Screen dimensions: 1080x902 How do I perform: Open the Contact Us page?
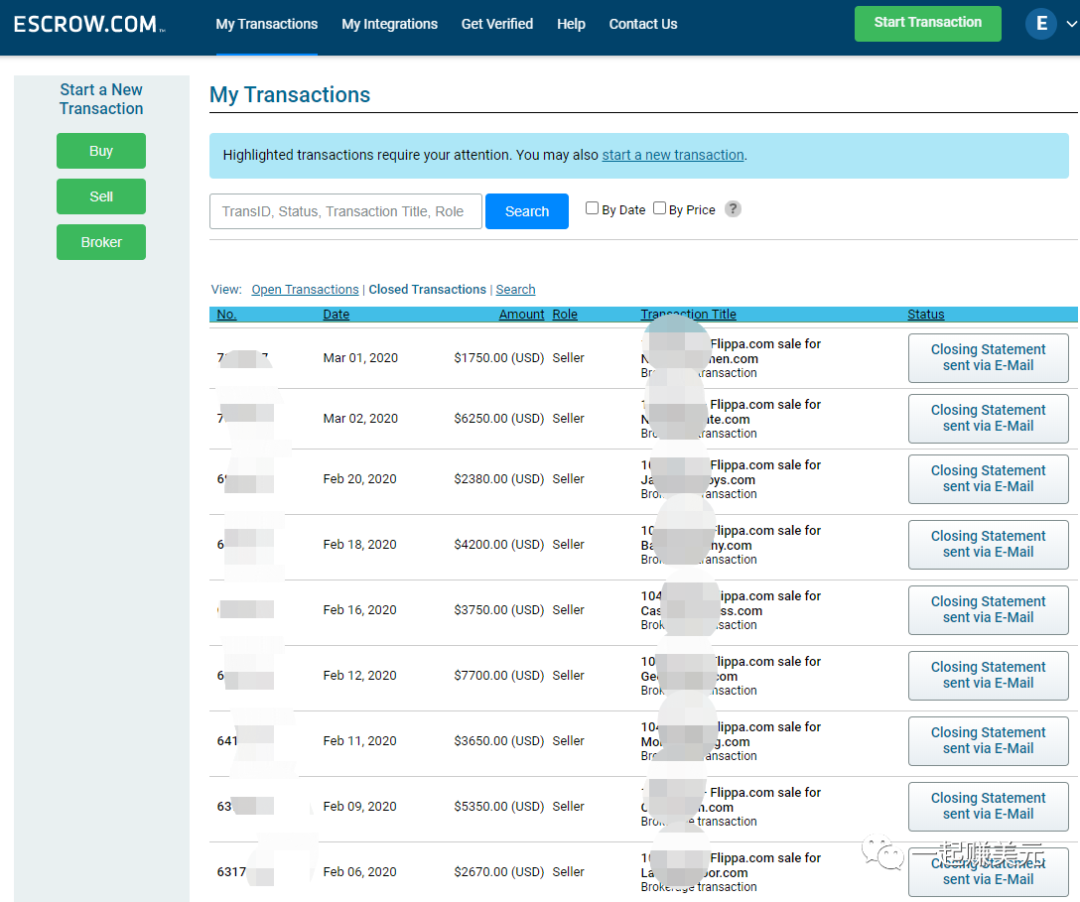(x=643, y=24)
